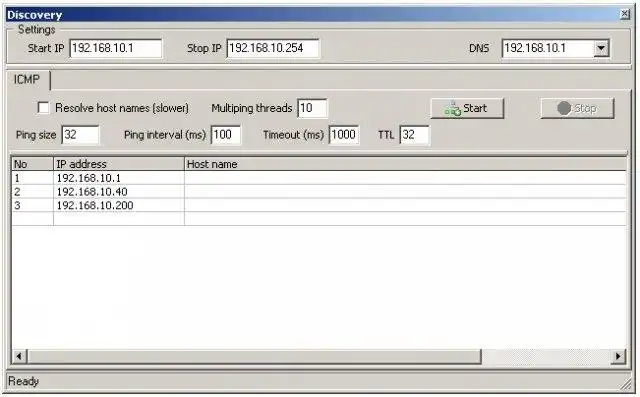640x397 pixels.
Task: Click row number 2 cell
Action: click(x=32, y=192)
